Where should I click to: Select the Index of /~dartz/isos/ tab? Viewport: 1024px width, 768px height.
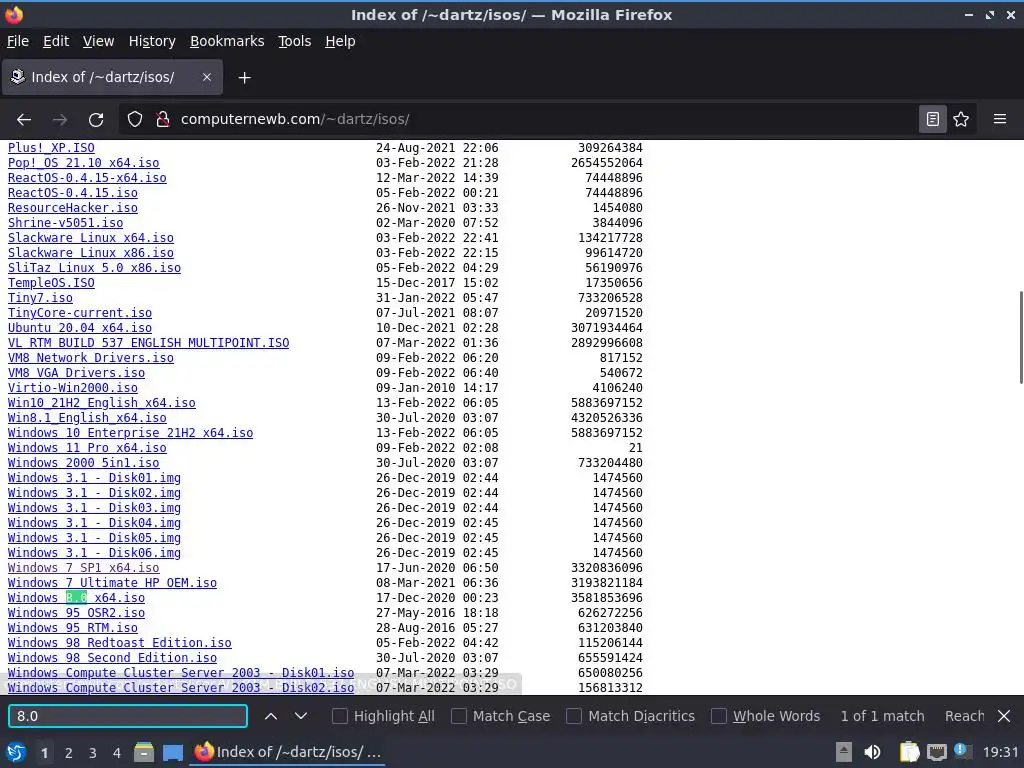(x=112, y=77)
